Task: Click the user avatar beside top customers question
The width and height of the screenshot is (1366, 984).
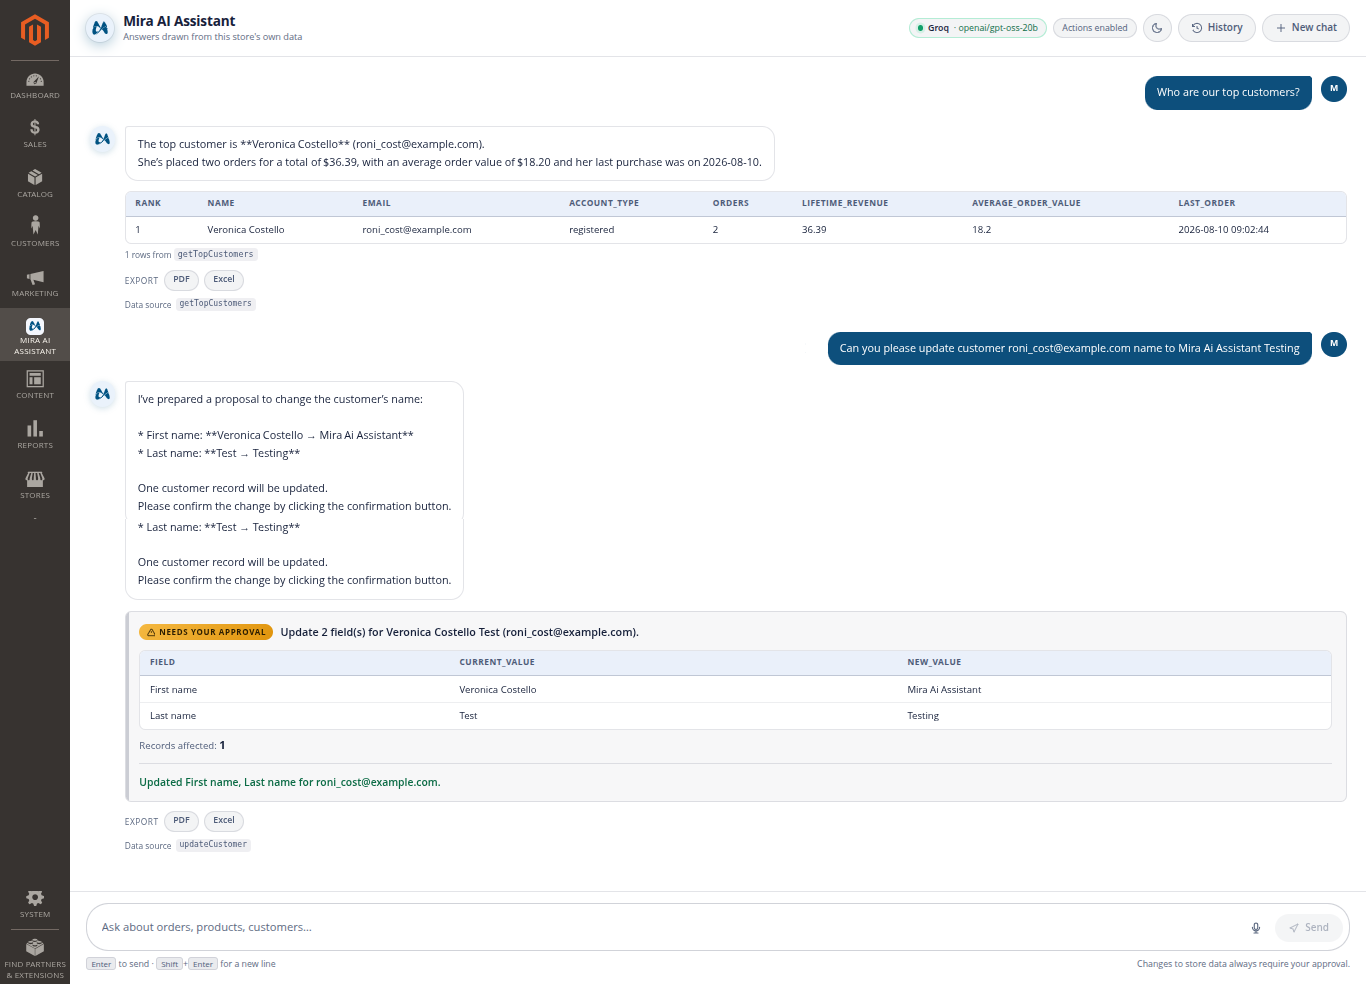Action: pyautogui.click(x=1334, y=89)
